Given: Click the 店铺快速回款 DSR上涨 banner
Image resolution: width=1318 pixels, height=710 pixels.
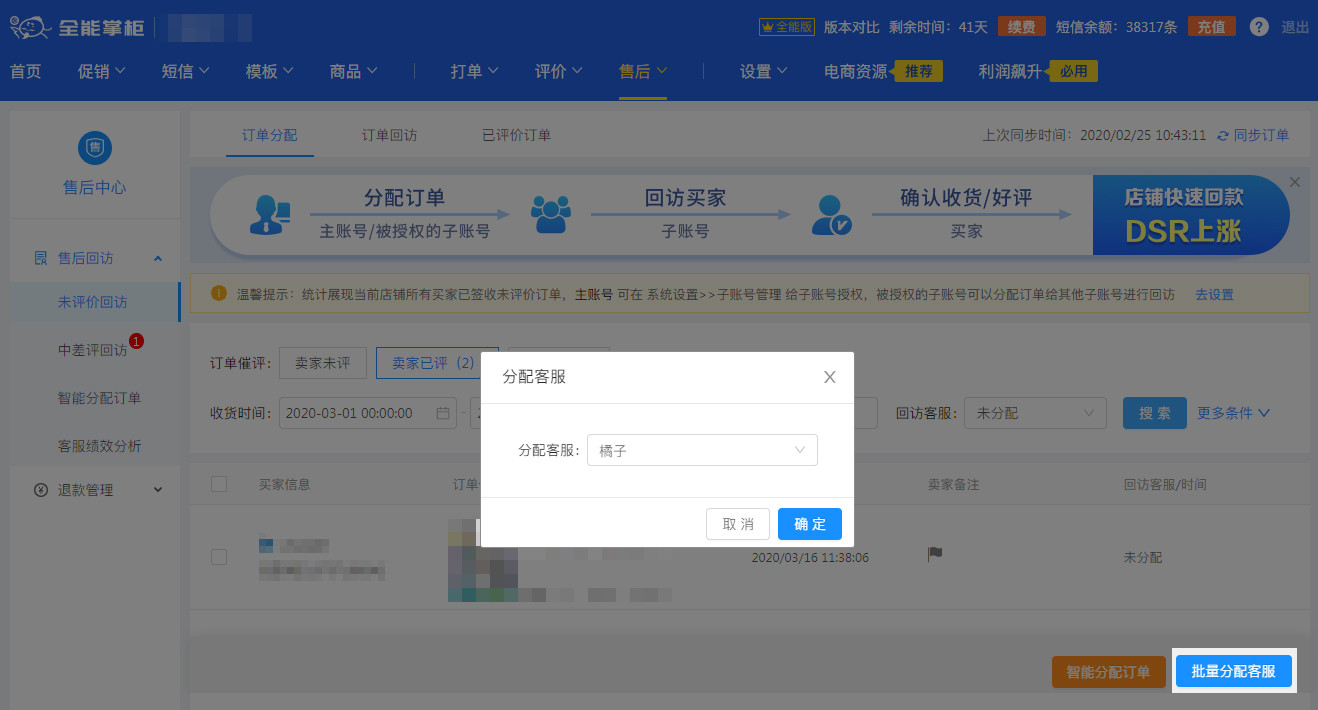Looking at the screenshot, I should coord(1190,215).
